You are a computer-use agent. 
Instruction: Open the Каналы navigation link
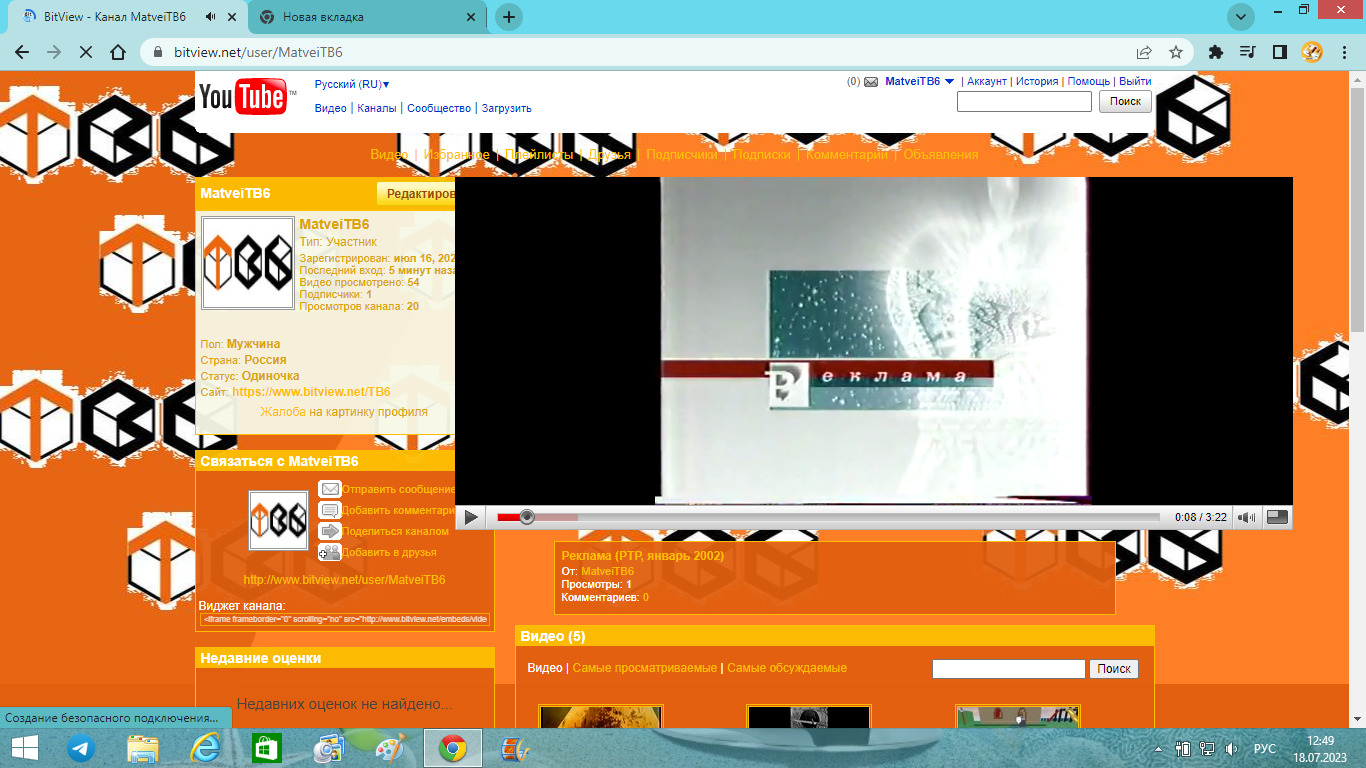[x=377, y=108]
